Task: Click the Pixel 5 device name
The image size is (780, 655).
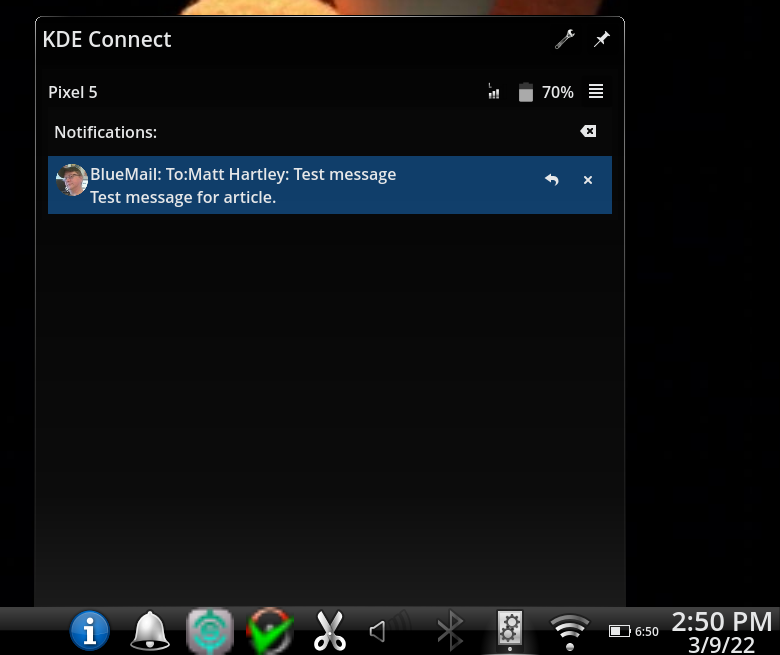Action: (x=73, y=93)
